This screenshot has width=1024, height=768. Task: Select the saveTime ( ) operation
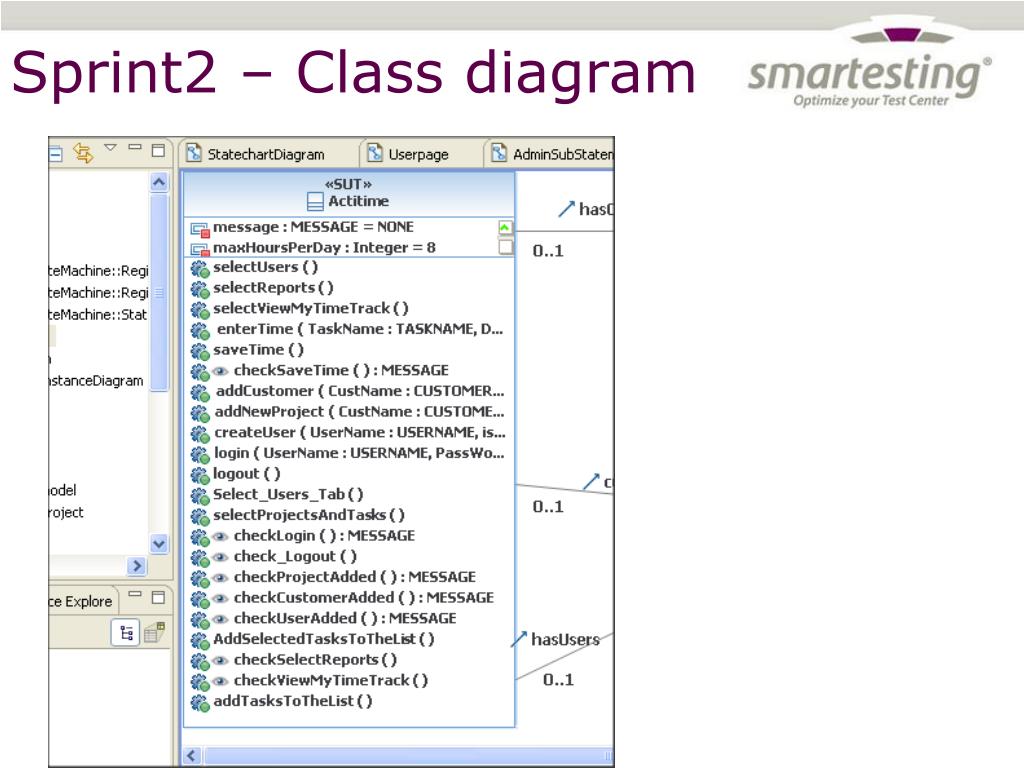259,350
